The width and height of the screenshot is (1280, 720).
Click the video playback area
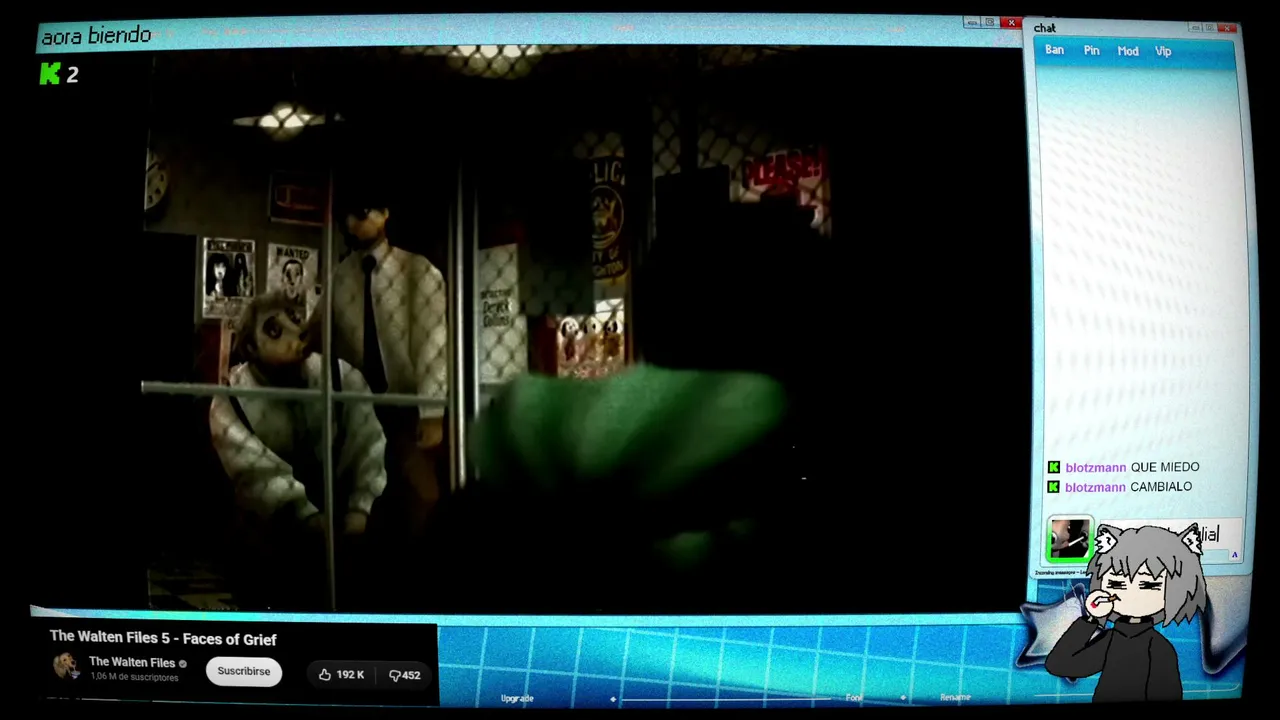pyautogui.click(x=530, y=328)
